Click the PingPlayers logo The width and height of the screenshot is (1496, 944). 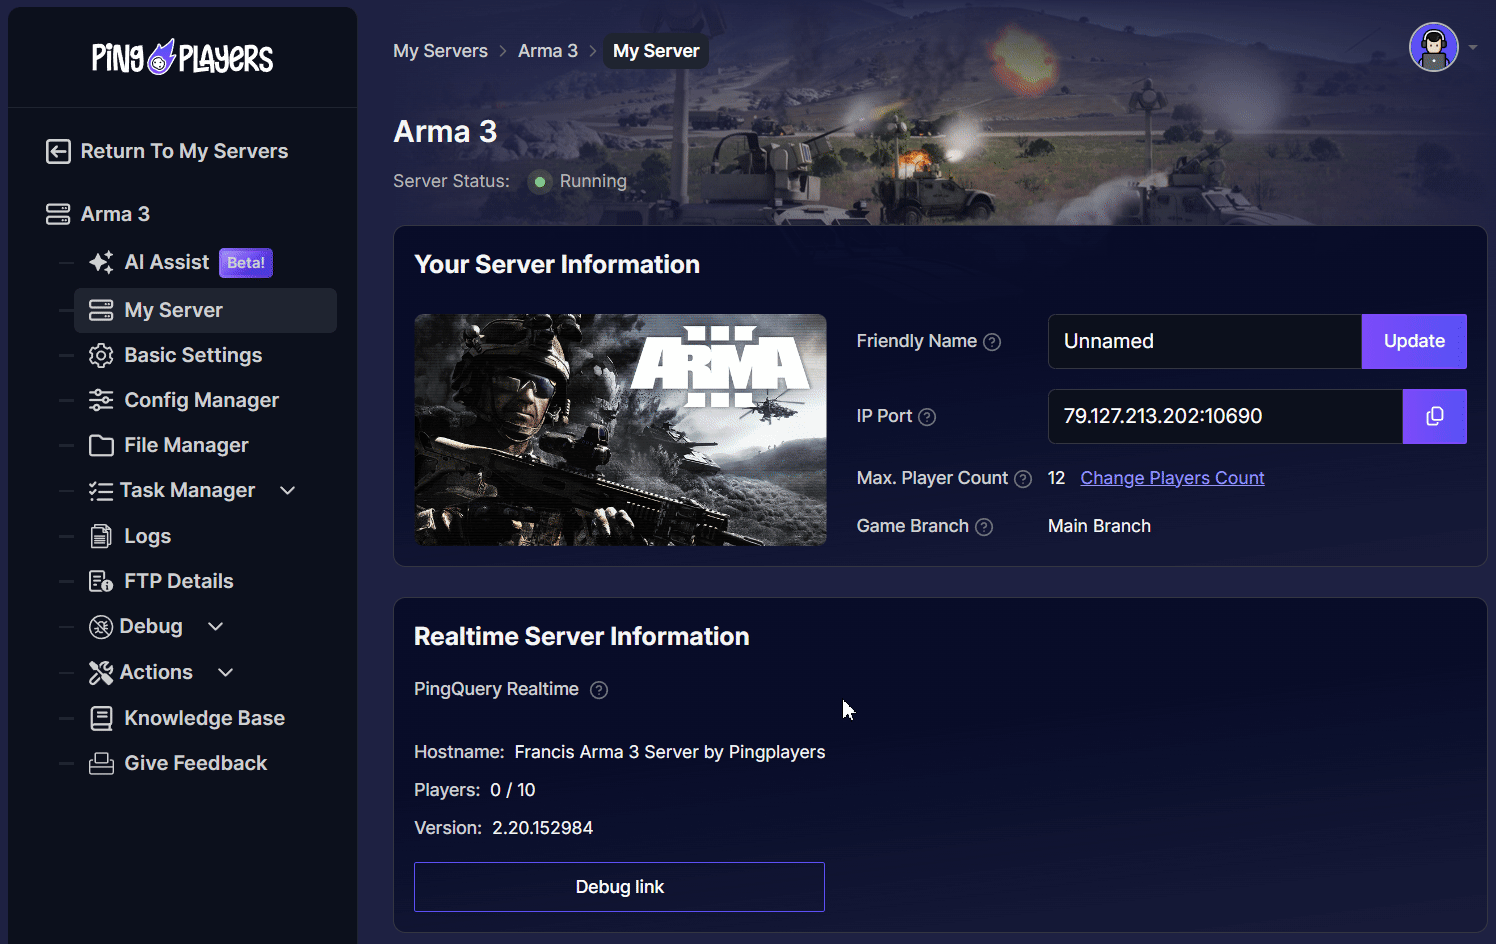point(182,58)
